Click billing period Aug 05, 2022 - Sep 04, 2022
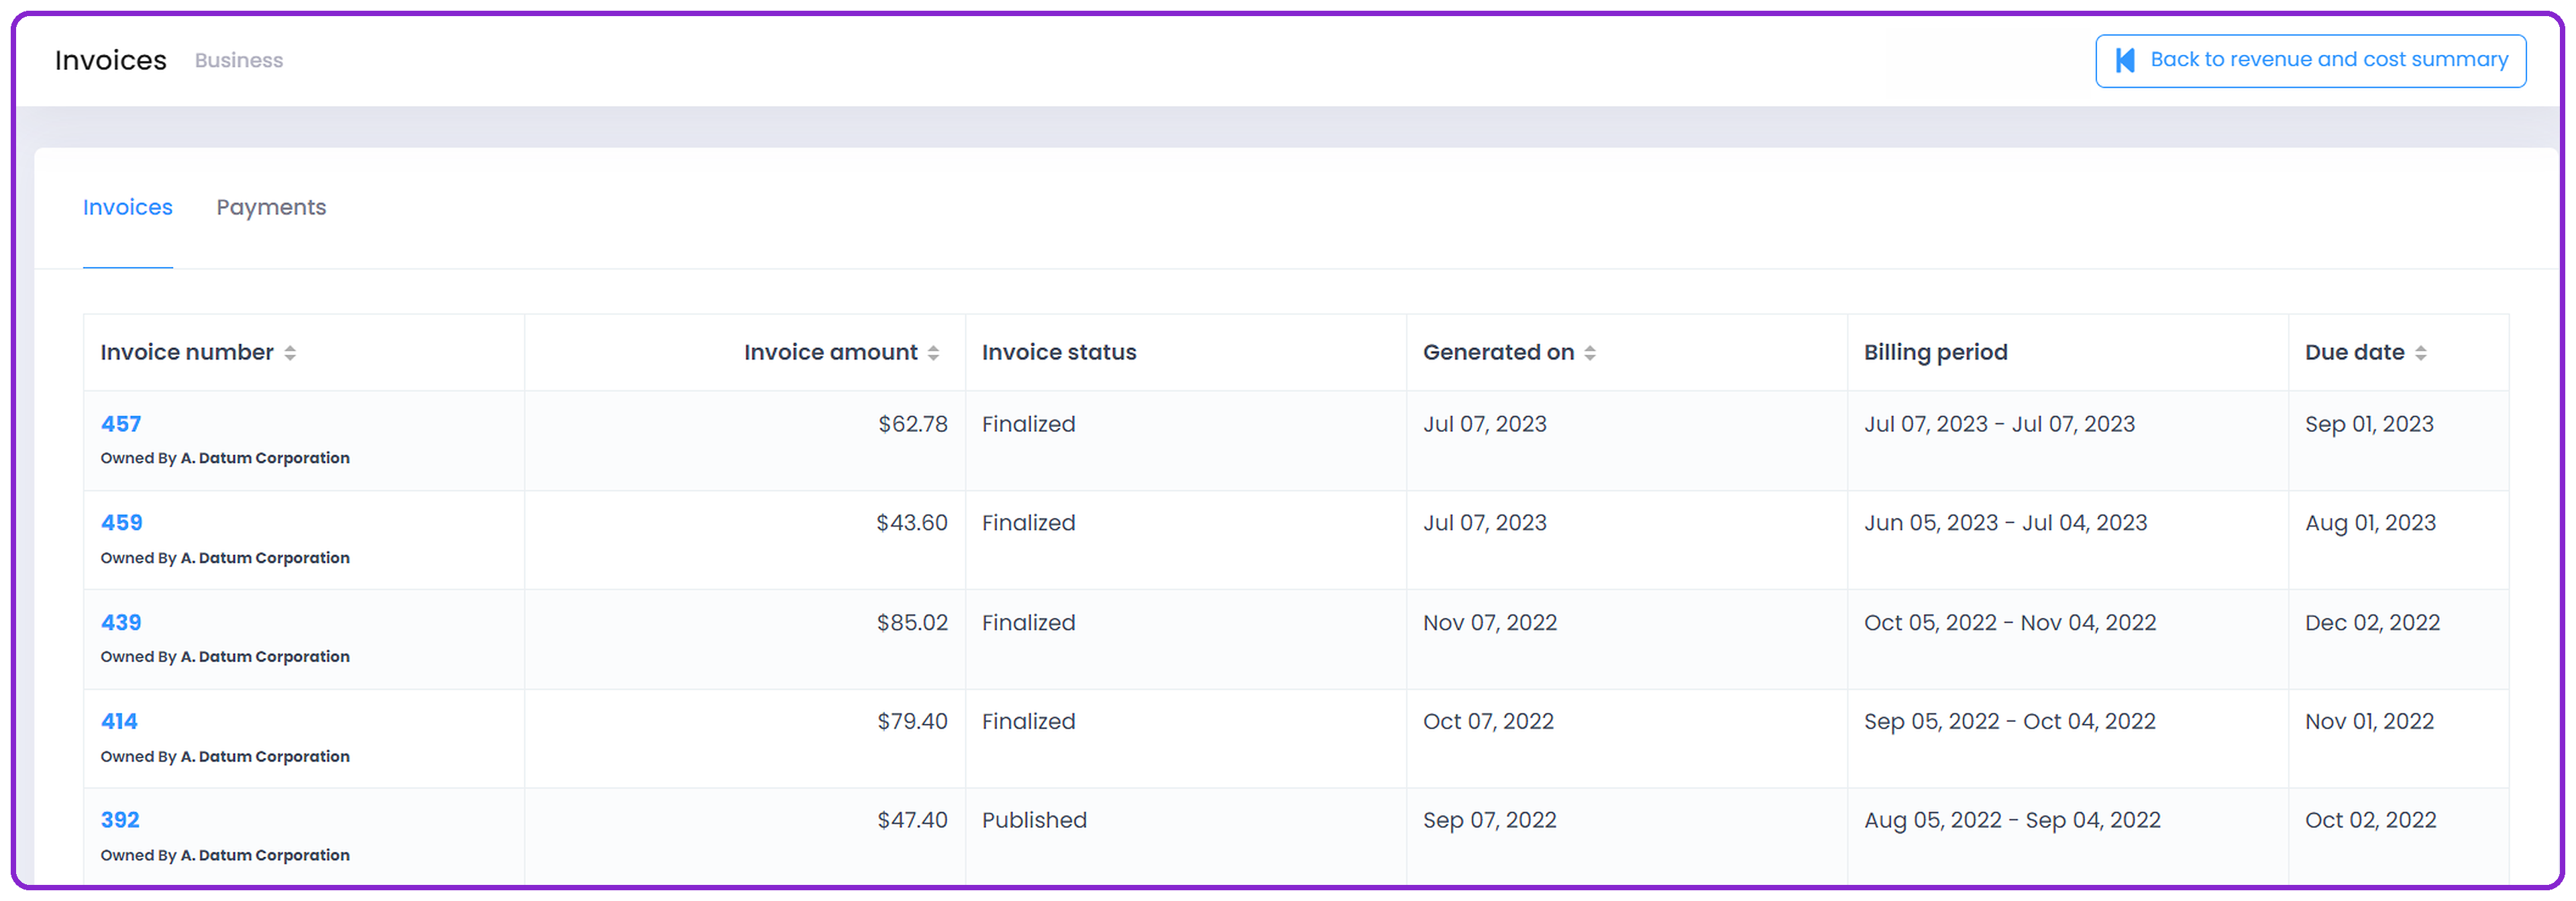 (x=2012, y=821)
